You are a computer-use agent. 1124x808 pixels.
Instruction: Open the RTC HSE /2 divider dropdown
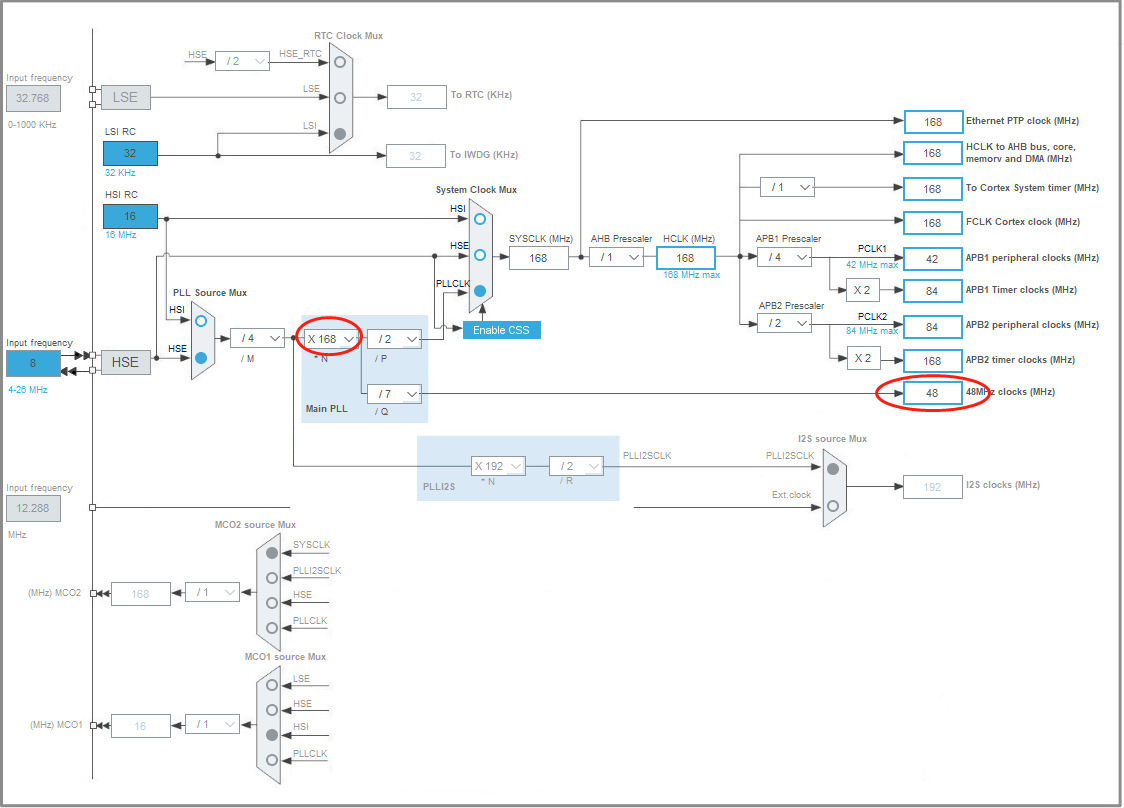pos(242,60)
